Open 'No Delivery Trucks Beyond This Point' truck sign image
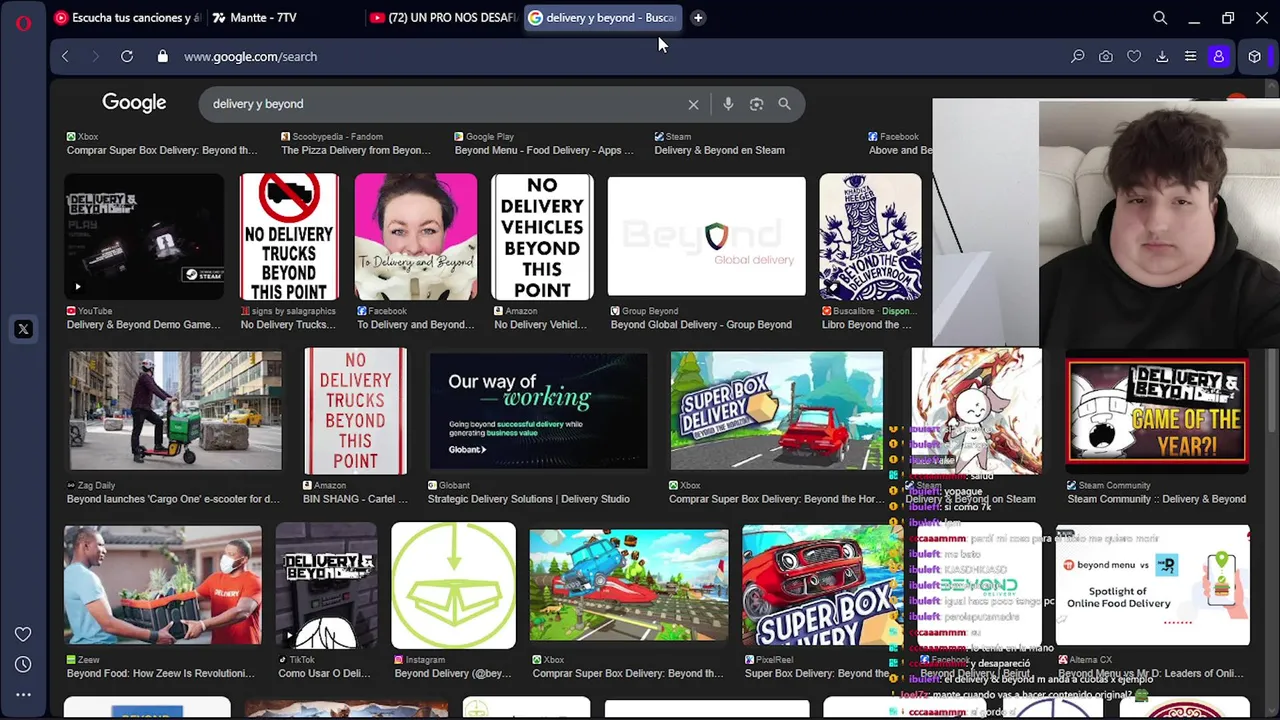 coord(289,236)
